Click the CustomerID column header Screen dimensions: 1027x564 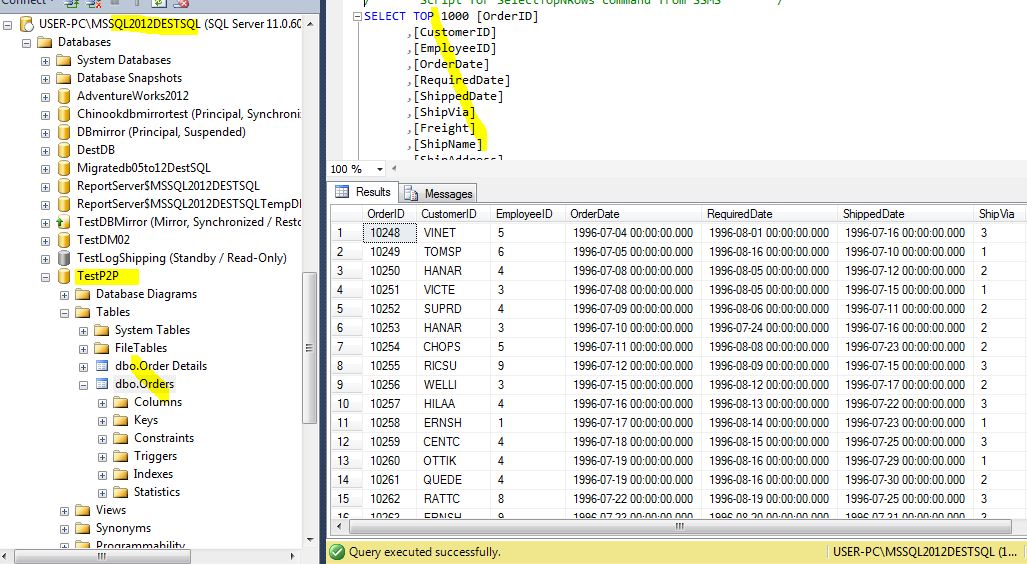coord(453,214)
